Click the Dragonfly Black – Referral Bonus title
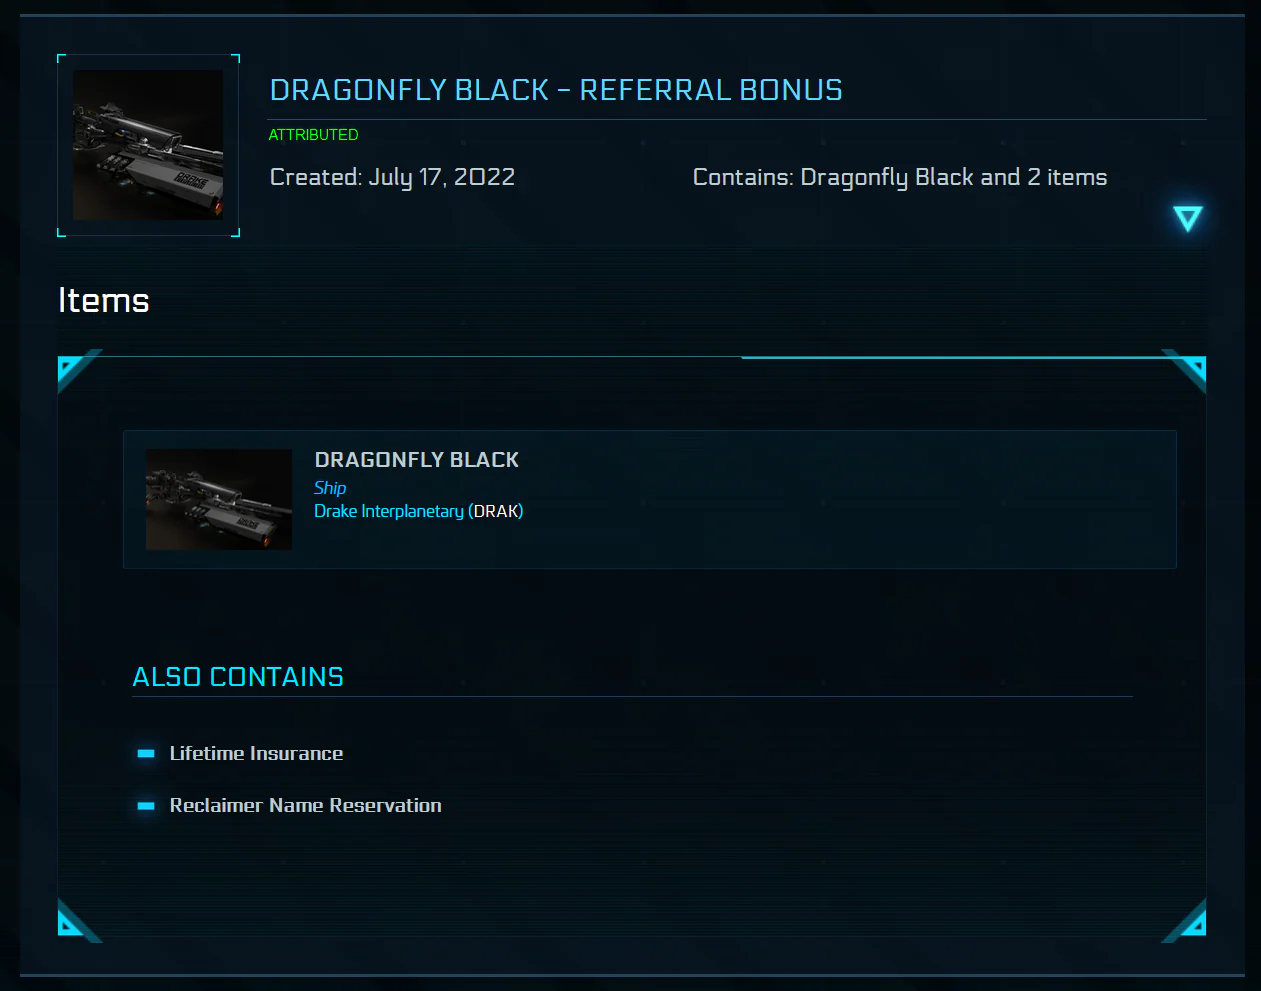Screen dimensions: 1261x991 [x=556, y=90]
